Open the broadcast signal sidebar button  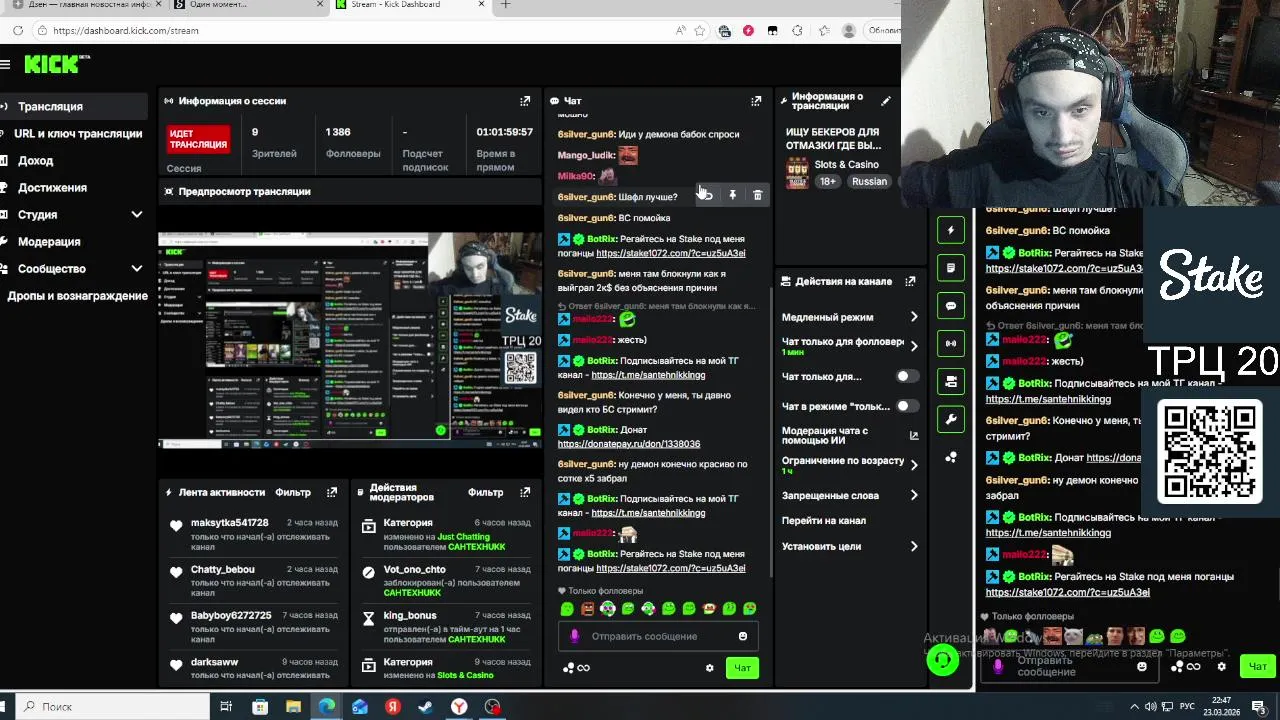coord(951,343)
